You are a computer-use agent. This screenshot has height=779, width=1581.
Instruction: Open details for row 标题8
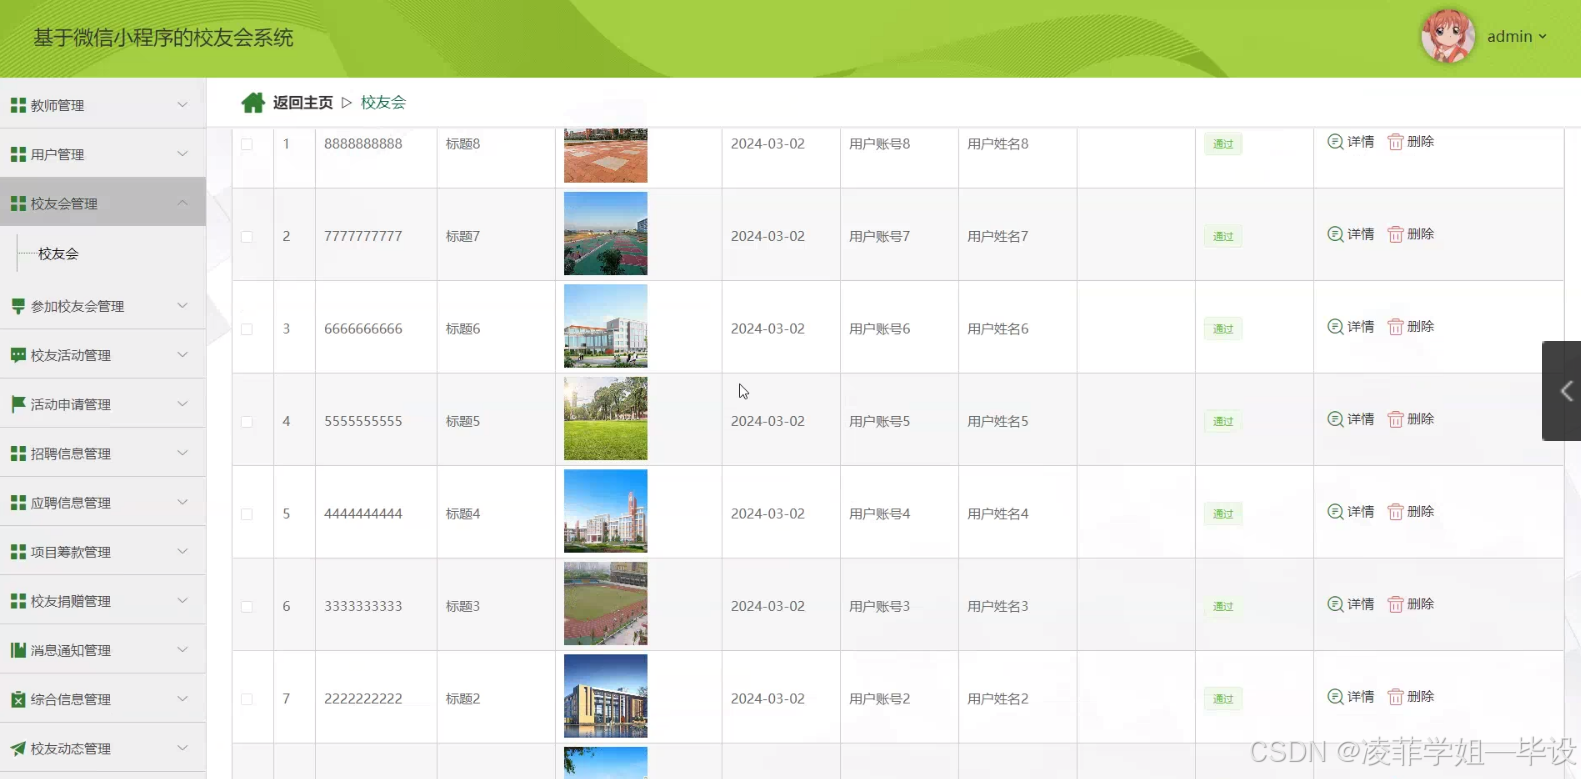[x=1350, y=142]
